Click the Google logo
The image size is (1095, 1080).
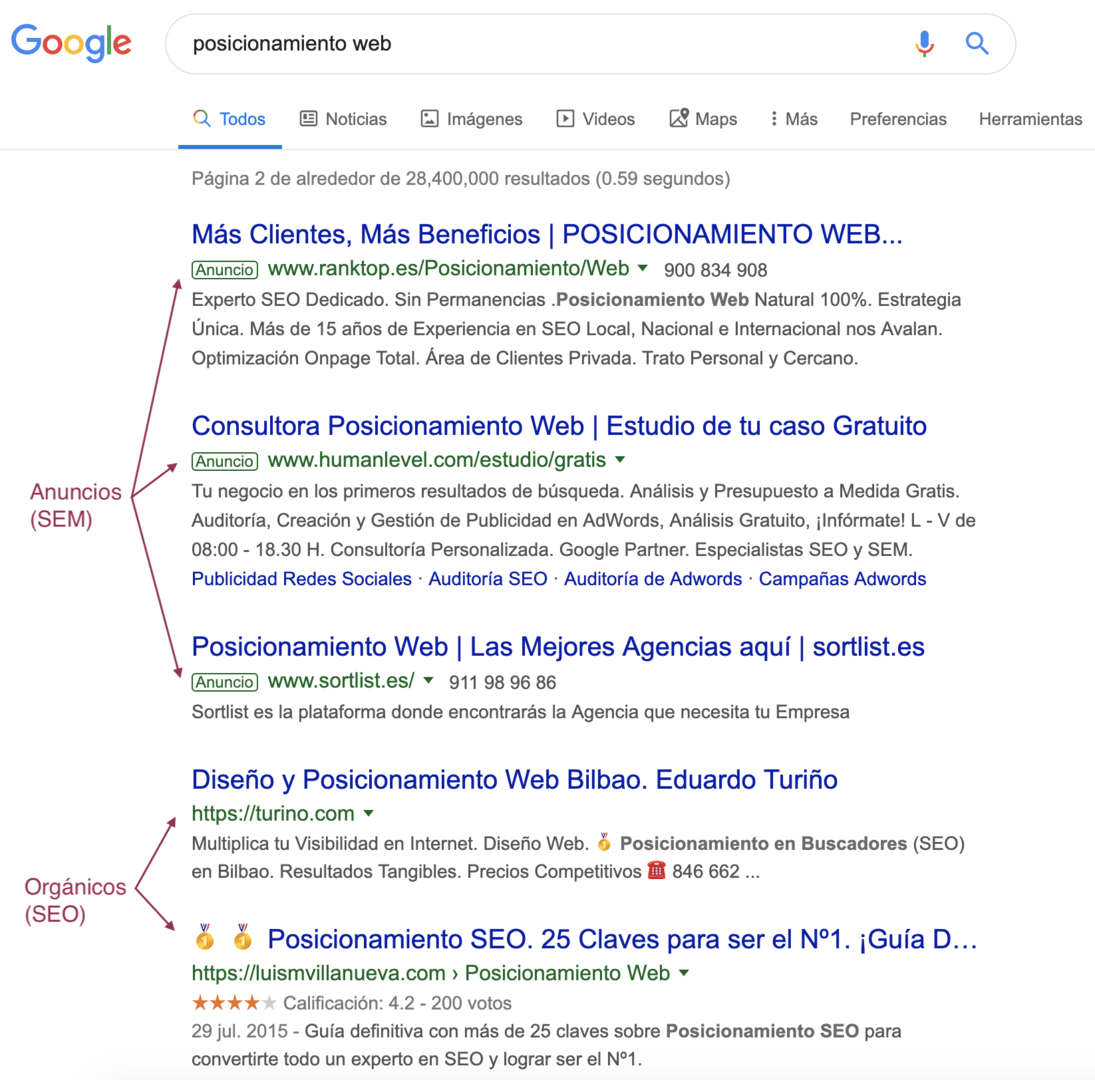tap(71, 42)
